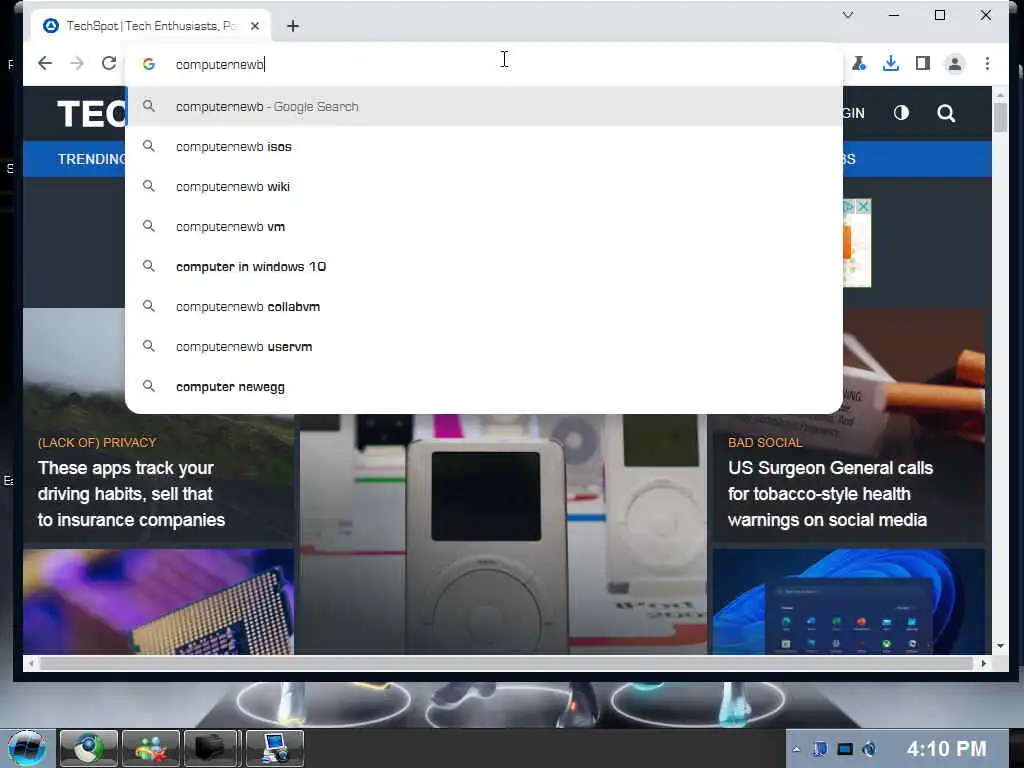Reload the page with the refresh icon
The width and height of the screenshot is (1024, 768).
pos(109,63)
